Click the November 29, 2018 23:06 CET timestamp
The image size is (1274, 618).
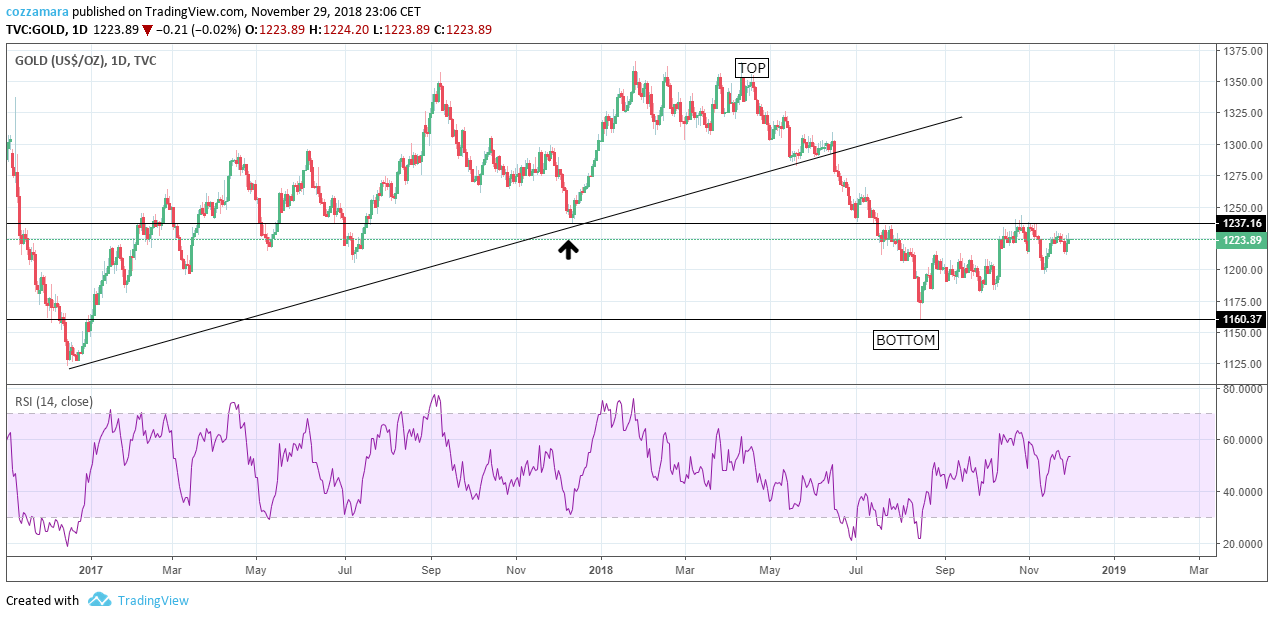point(335,12)
